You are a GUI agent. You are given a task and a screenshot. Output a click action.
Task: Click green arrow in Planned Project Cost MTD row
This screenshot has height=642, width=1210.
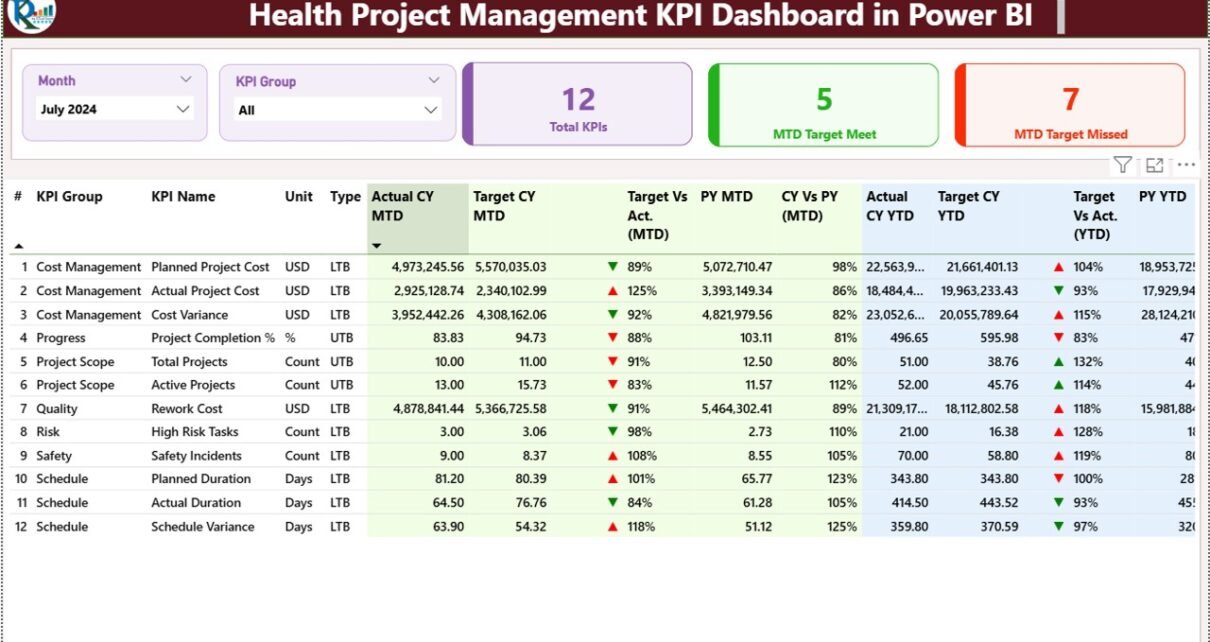[613, 267]
